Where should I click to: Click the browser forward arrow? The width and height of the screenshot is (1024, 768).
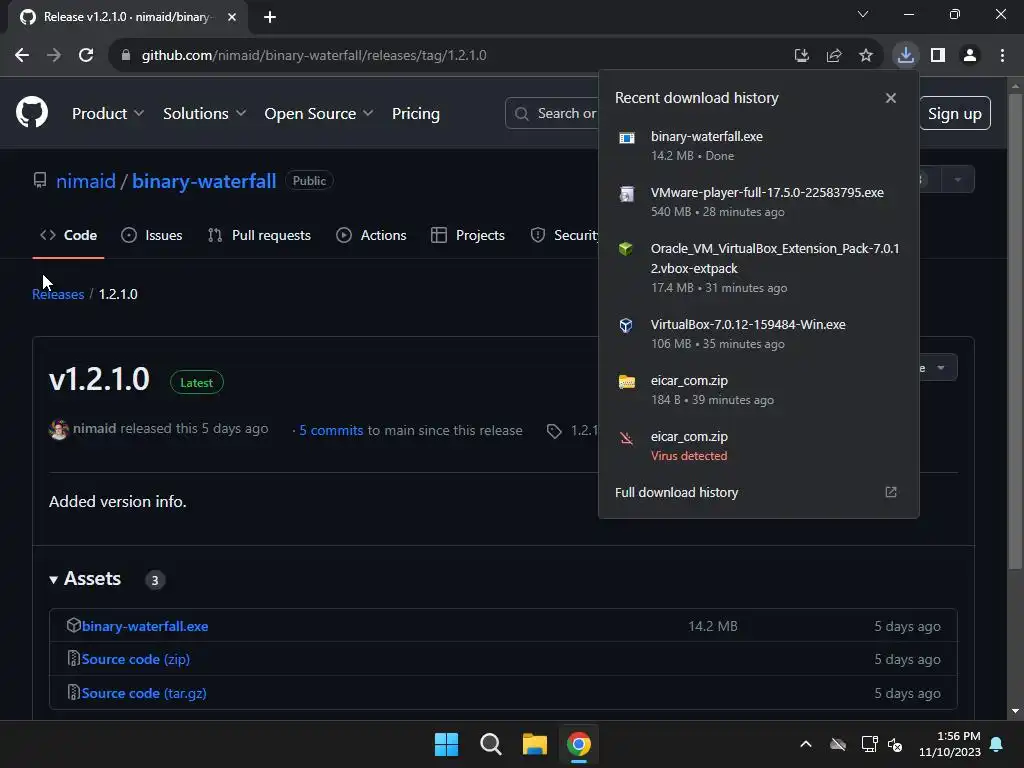(x=54, y=56)
